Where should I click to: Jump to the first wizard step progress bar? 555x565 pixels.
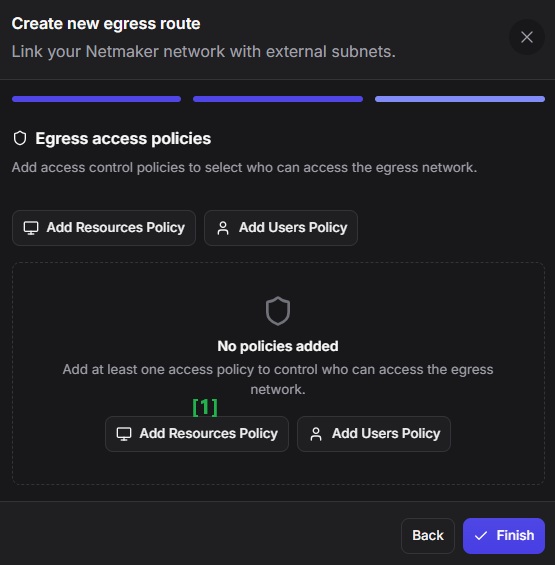(x=96, y=99)
